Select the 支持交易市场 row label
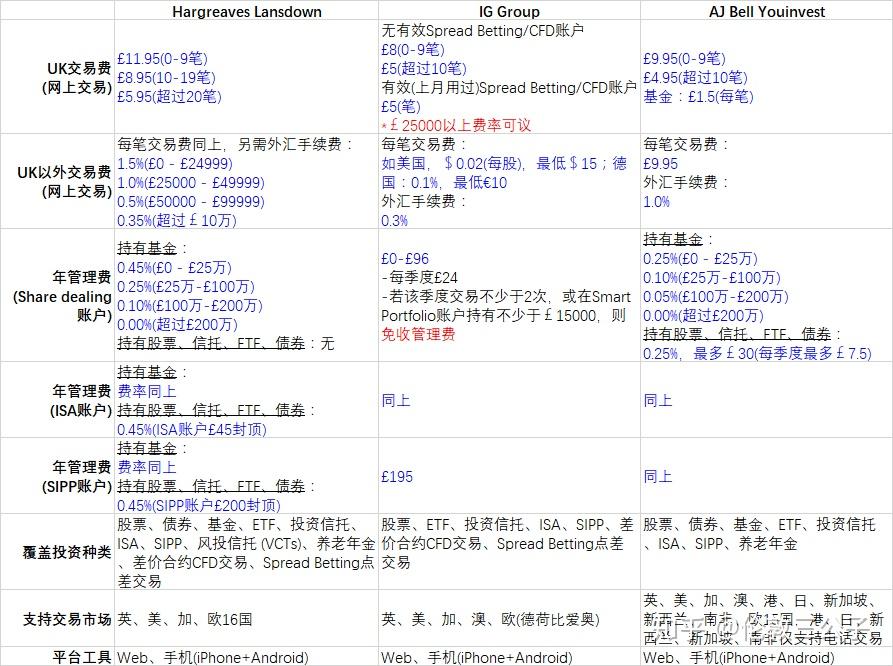This screenshot has width=893, height=666. tap(67, 619)
